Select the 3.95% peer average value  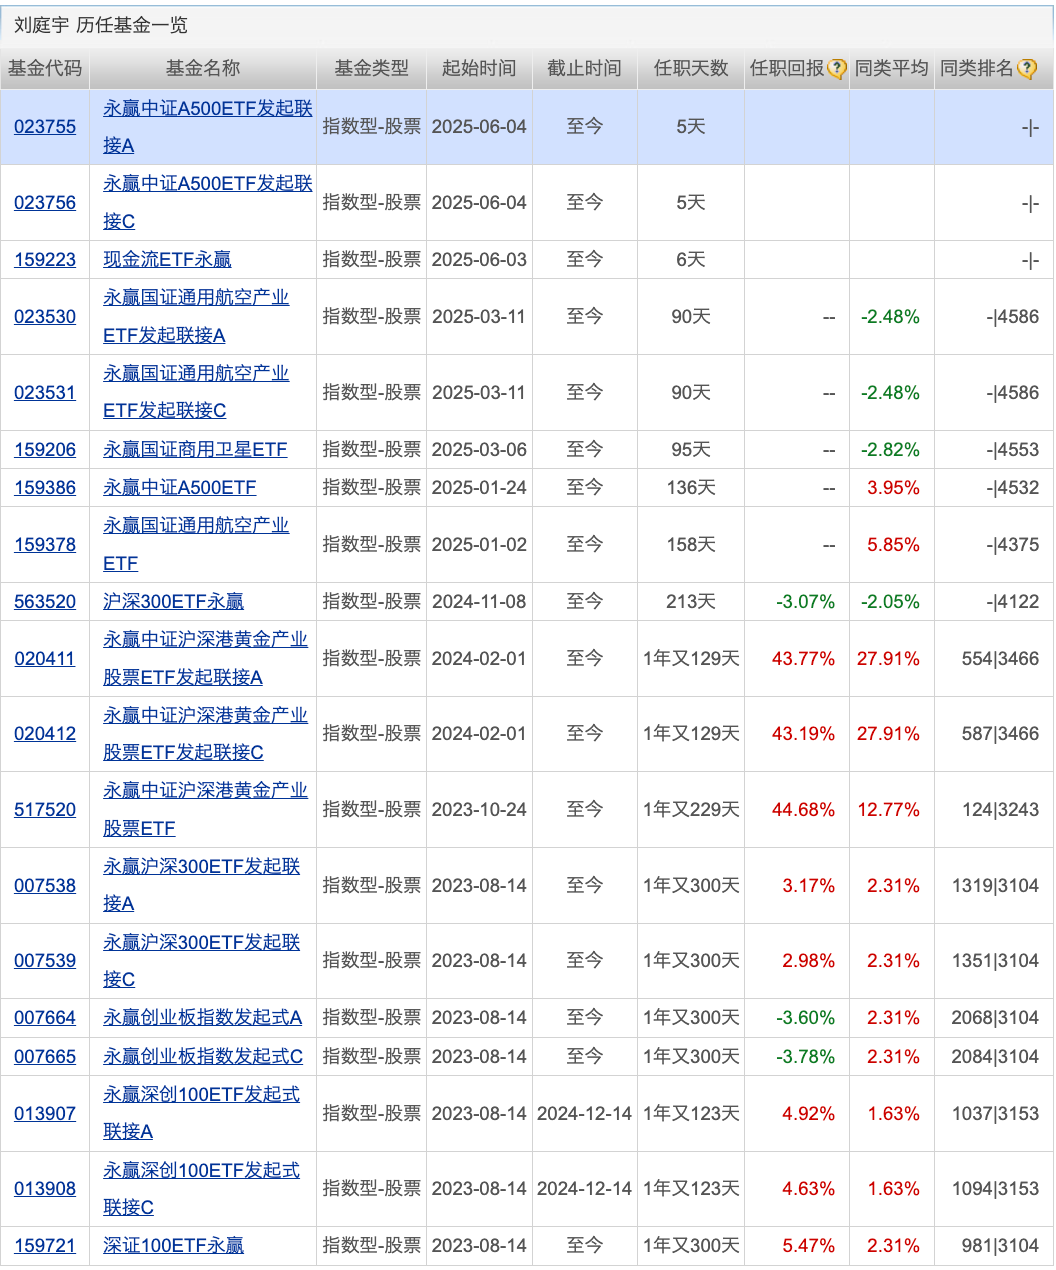[x=893, y=488]
